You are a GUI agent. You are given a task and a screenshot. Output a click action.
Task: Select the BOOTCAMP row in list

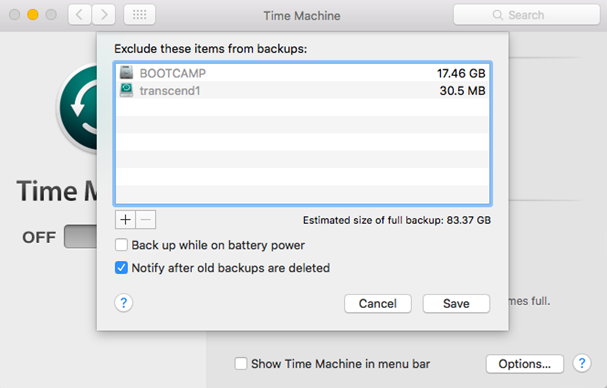(302, 73)
